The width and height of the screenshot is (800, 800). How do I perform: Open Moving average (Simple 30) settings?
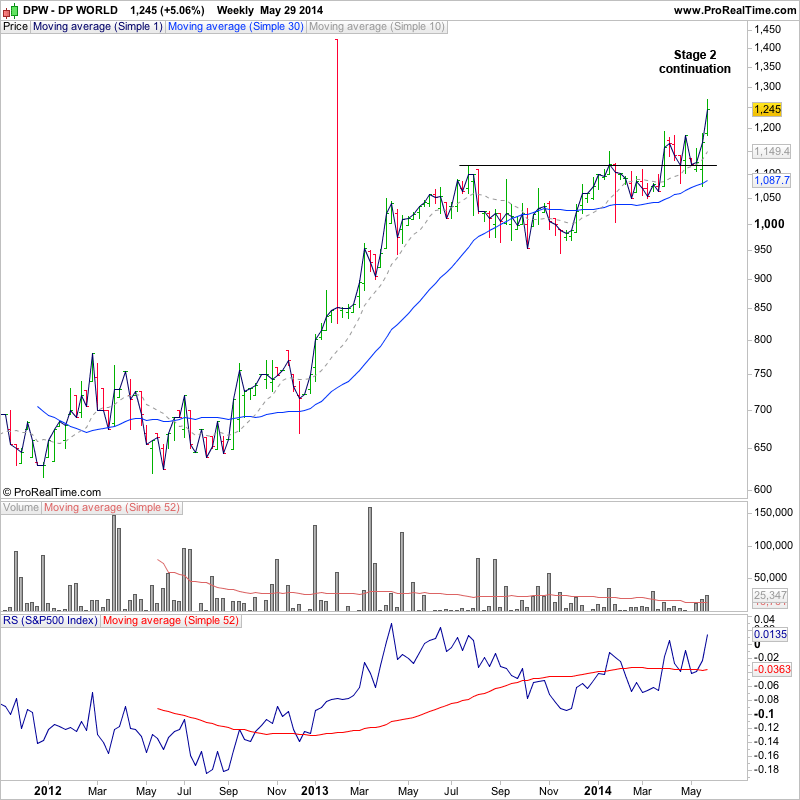coord(236,27)
